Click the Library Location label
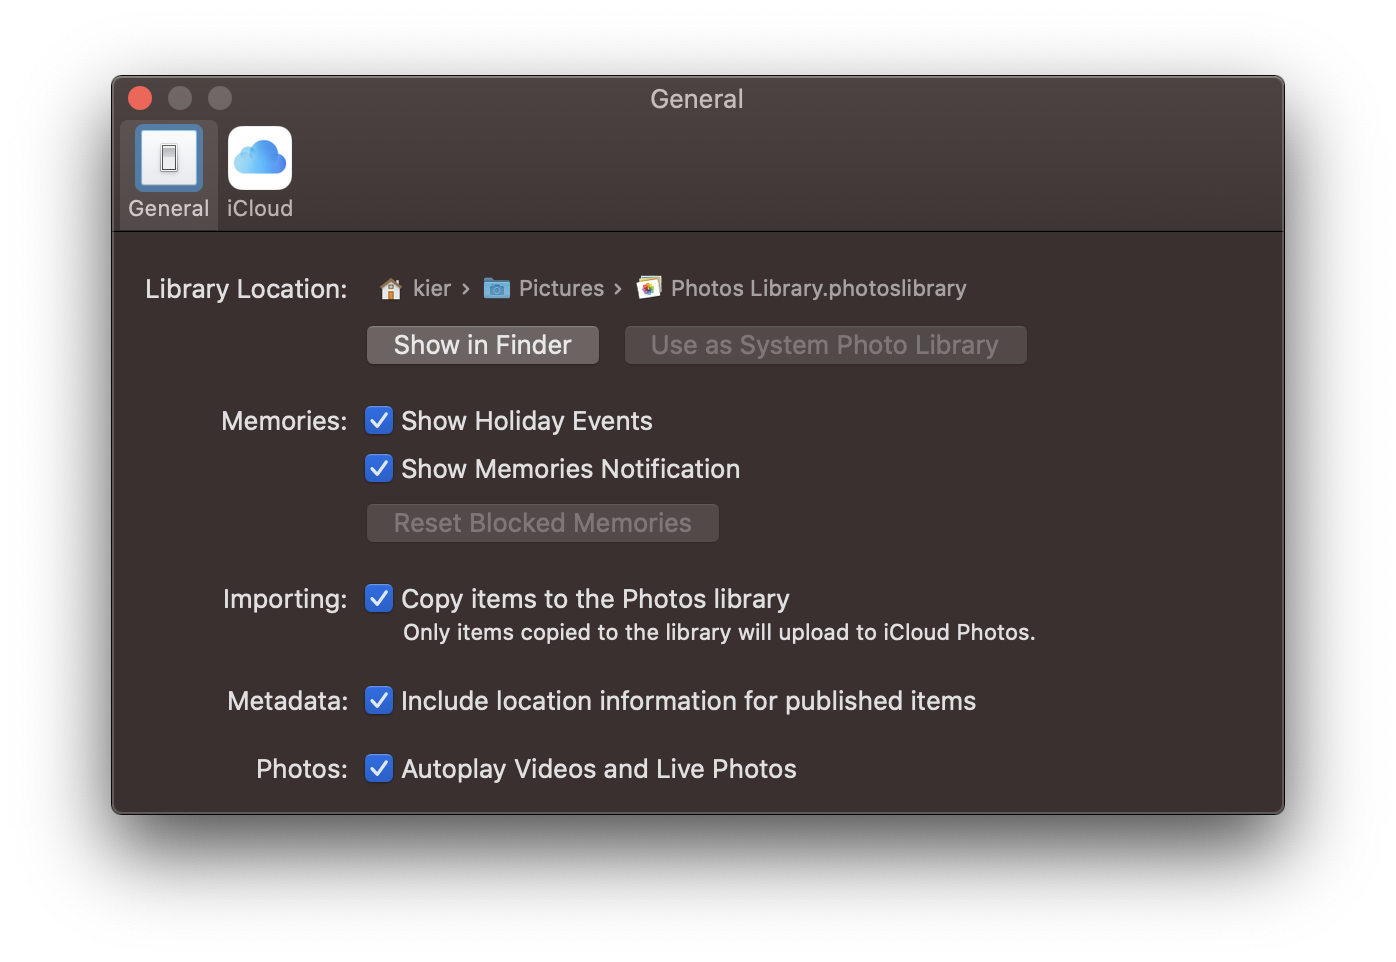The height and width of the screenshot is (962, 1396). [x=246, y=289]
